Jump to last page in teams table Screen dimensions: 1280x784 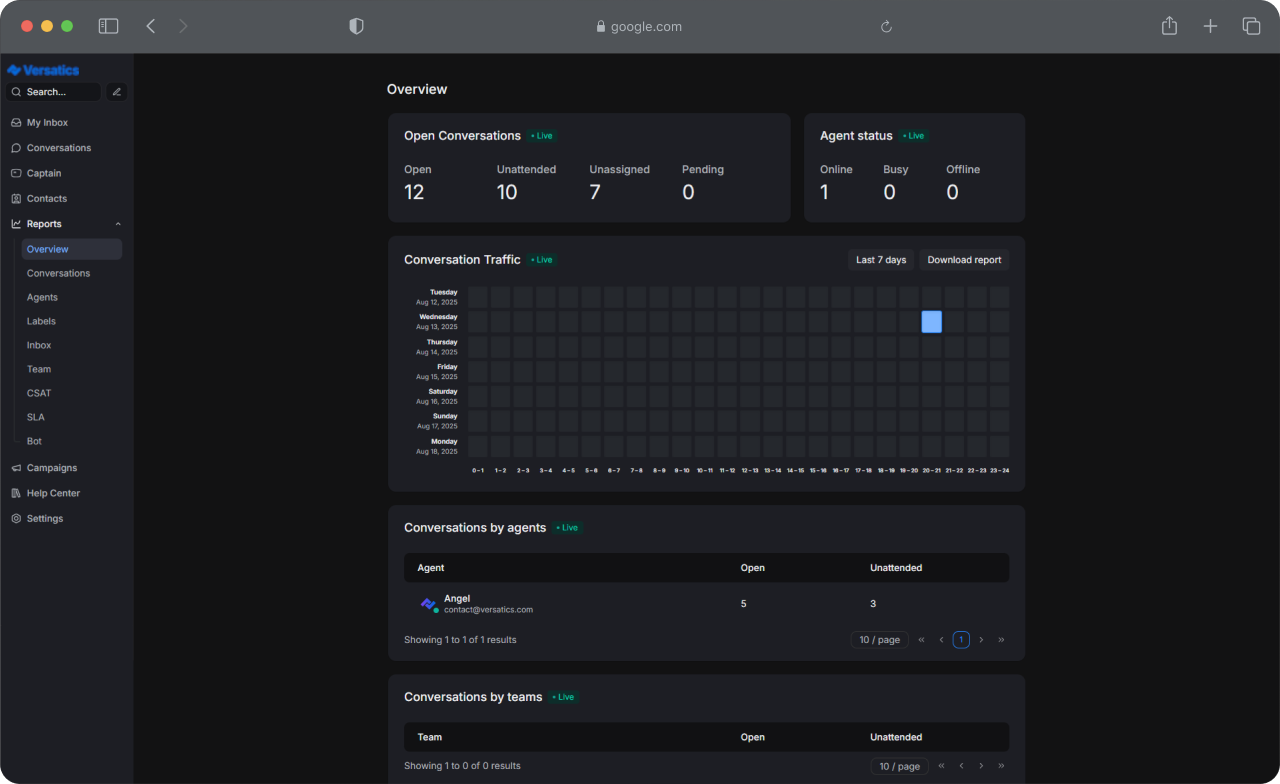point(1001,766)
